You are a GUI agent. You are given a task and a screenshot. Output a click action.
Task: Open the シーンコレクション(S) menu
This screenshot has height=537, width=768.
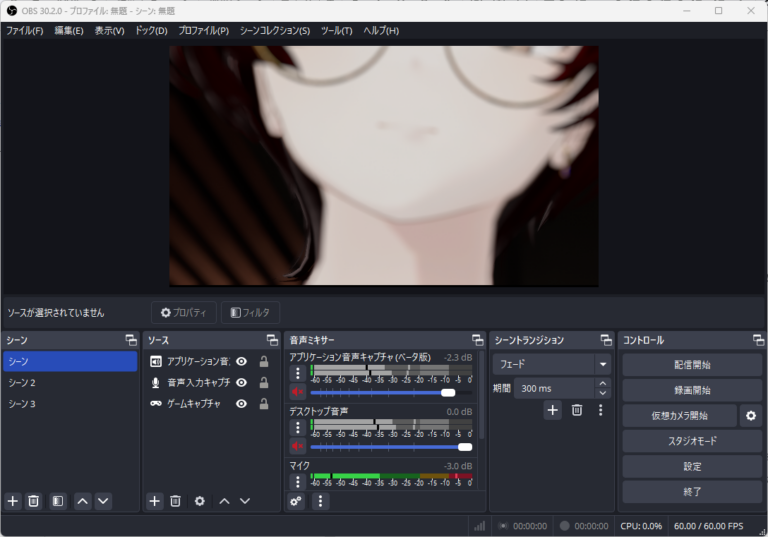(275, 31)
